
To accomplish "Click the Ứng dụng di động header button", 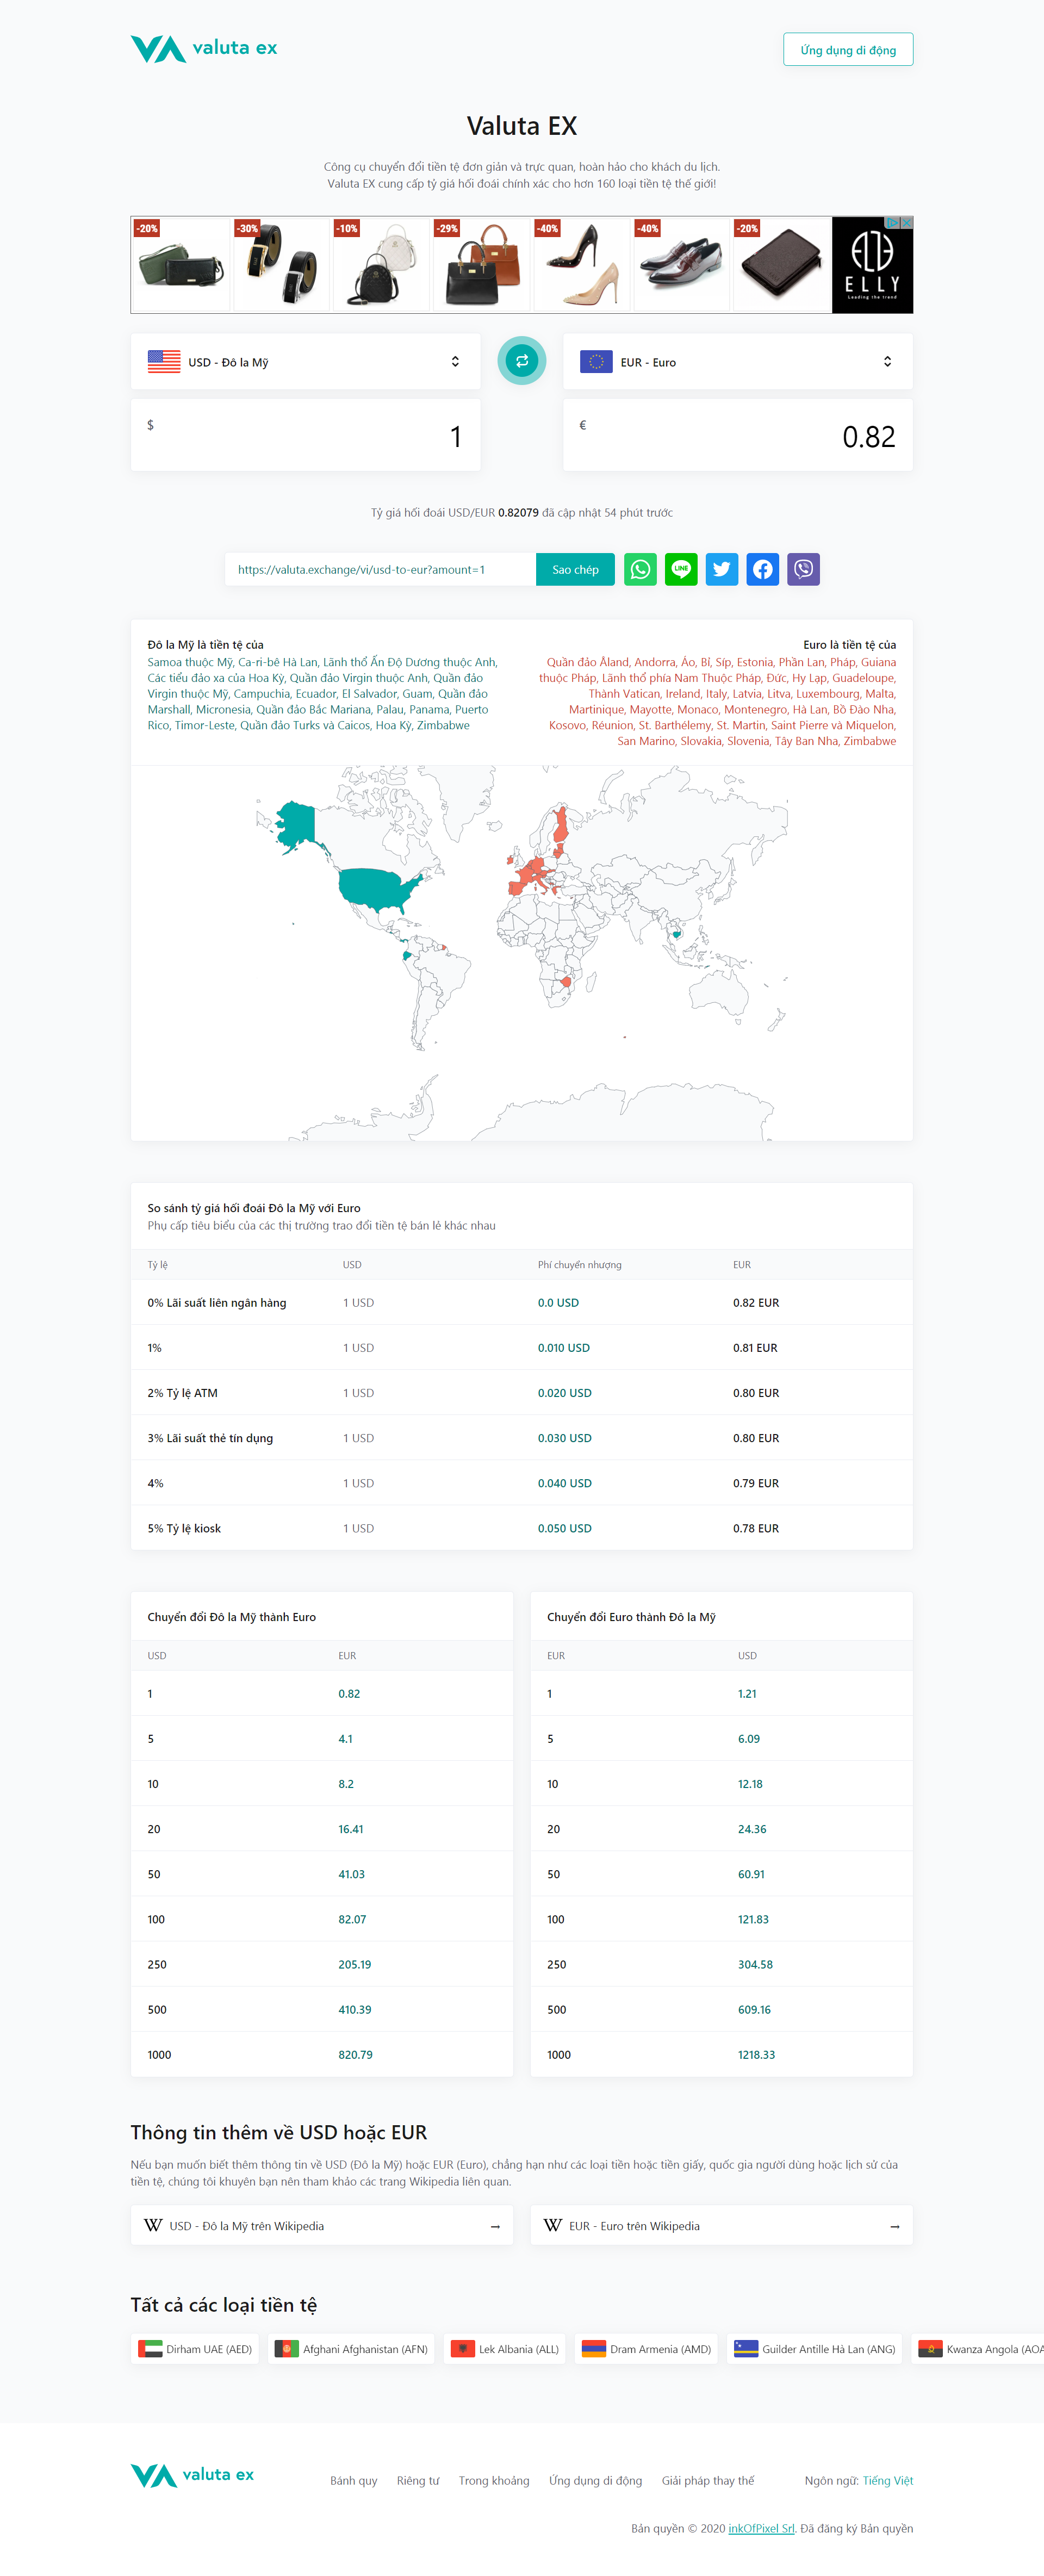I will [x=847, y=50].
